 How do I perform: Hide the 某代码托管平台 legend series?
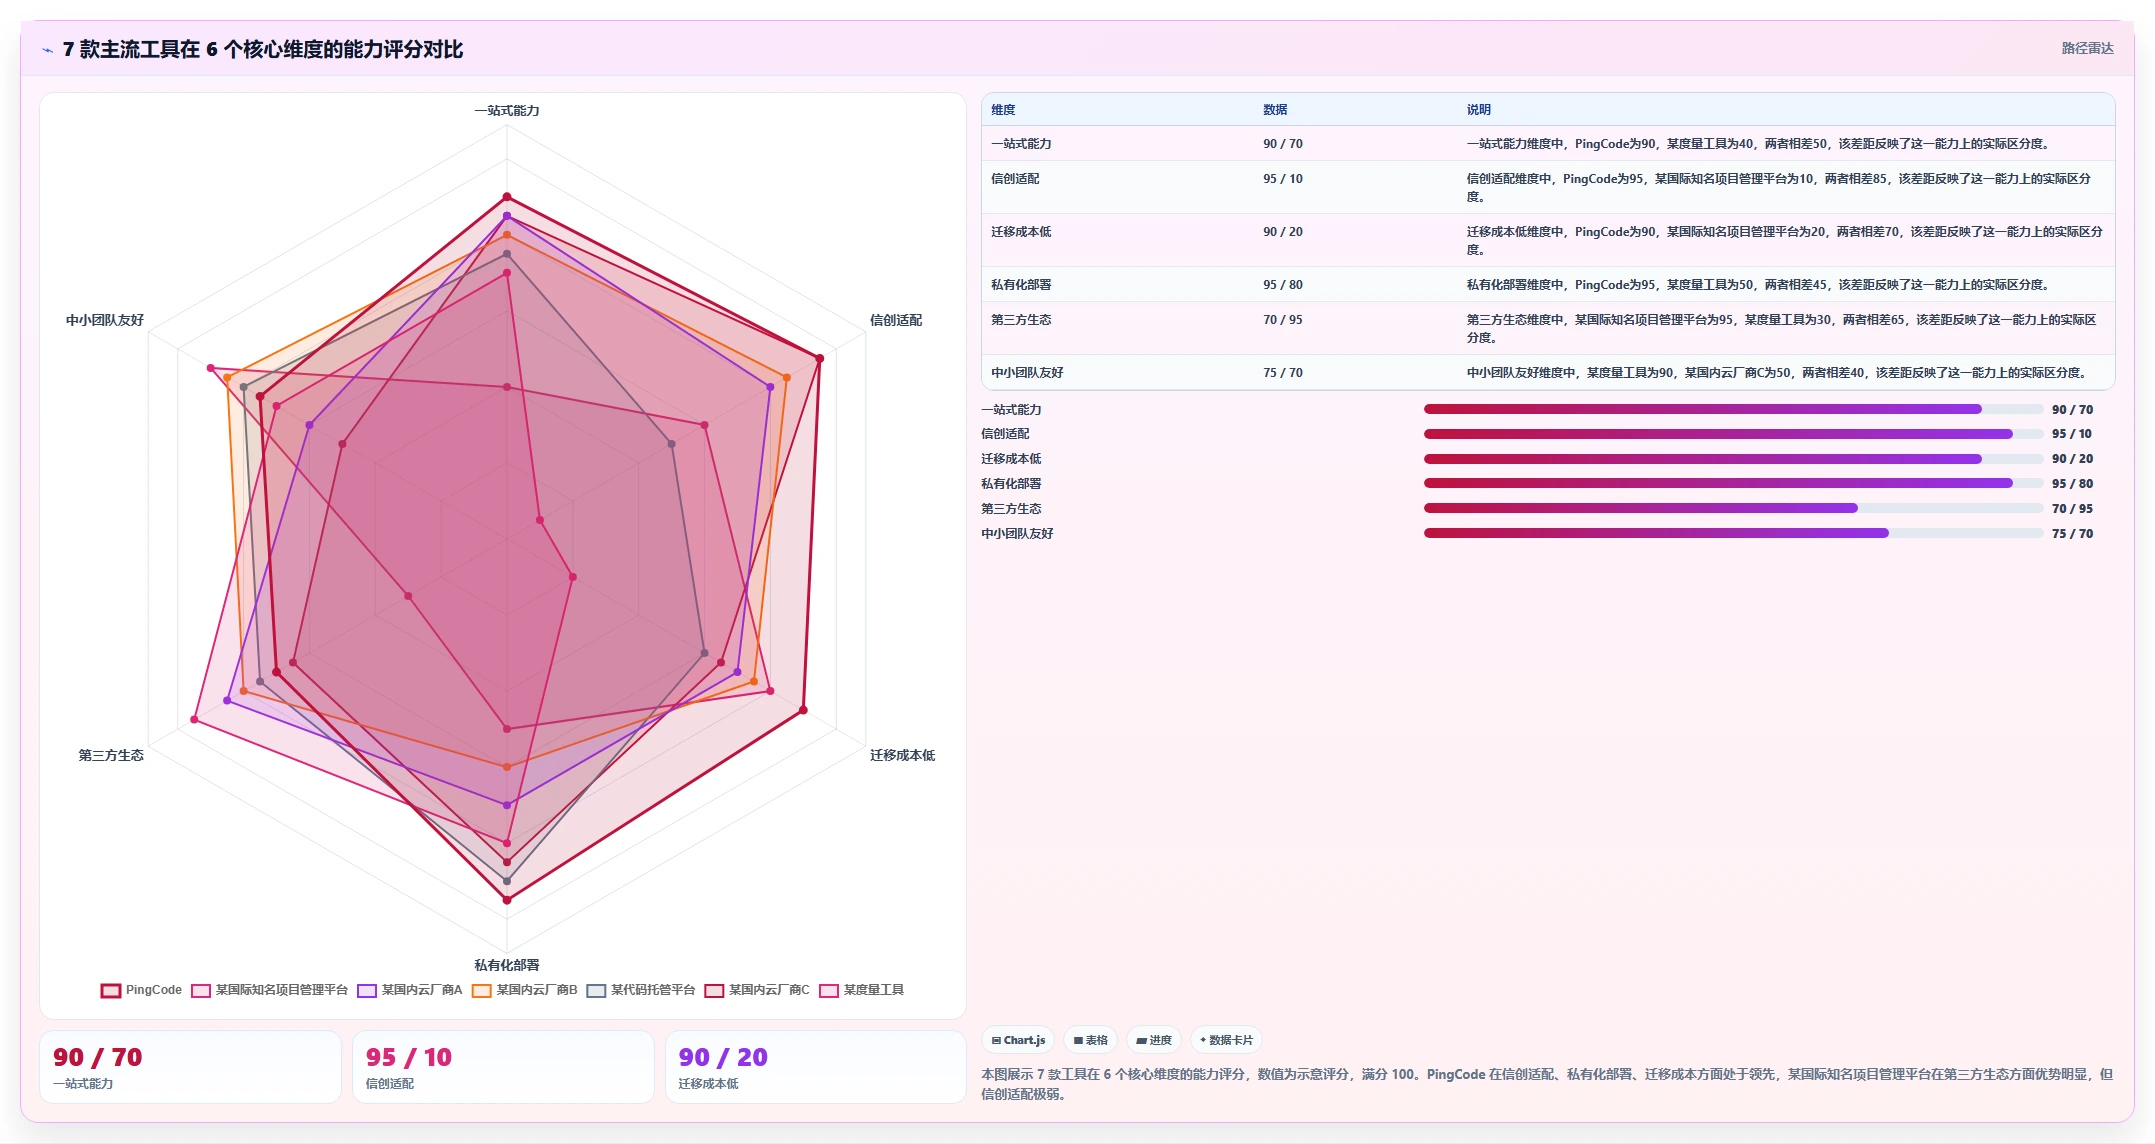(640, 990)
